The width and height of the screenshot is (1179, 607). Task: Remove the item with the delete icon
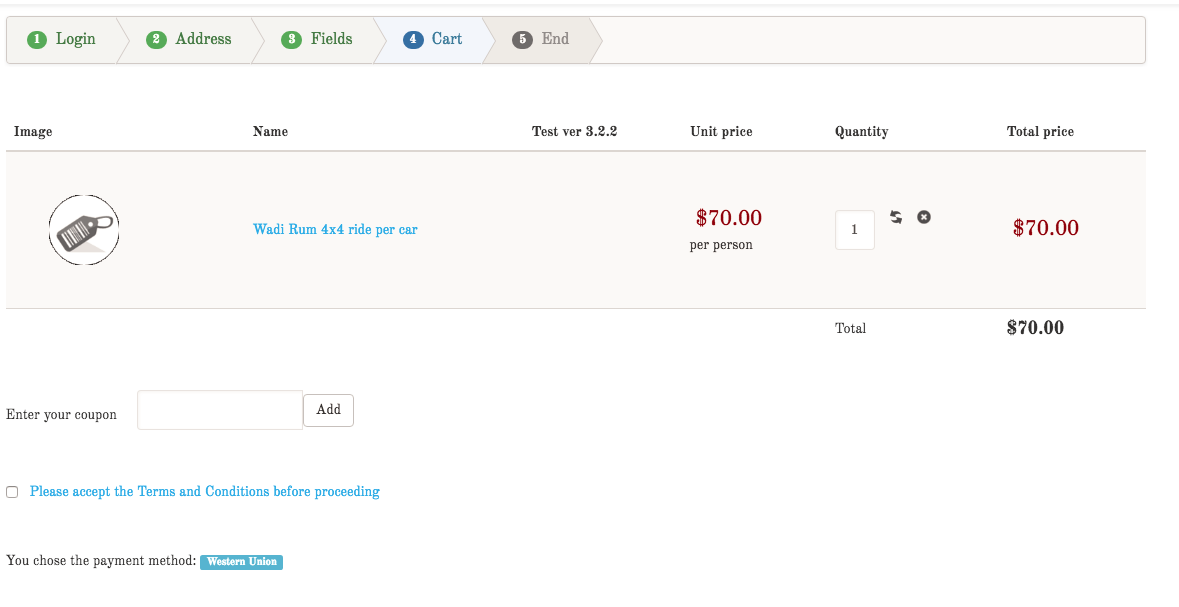click(x=924, y=217)
